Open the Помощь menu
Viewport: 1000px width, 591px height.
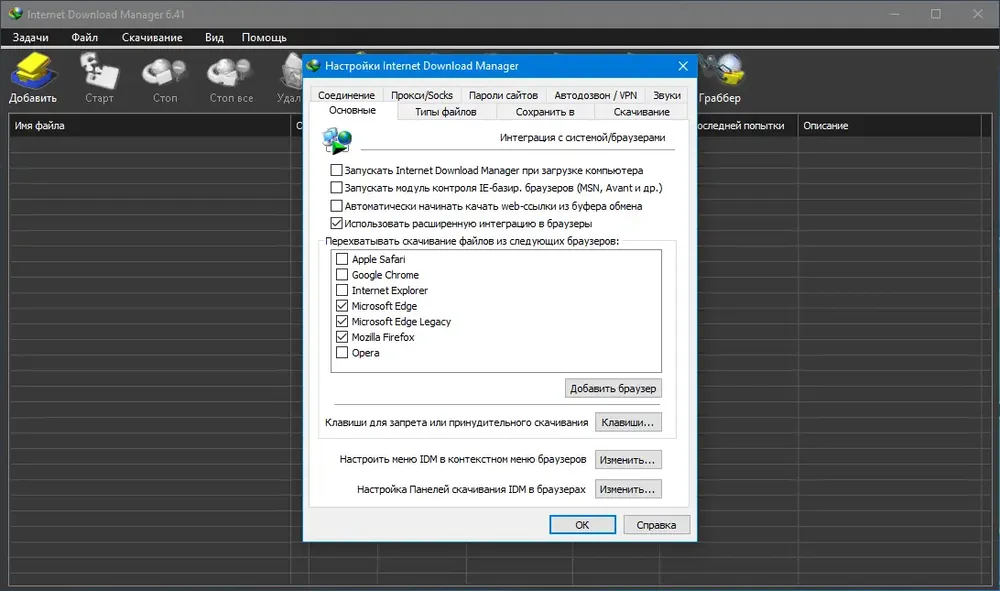[264, 38]
